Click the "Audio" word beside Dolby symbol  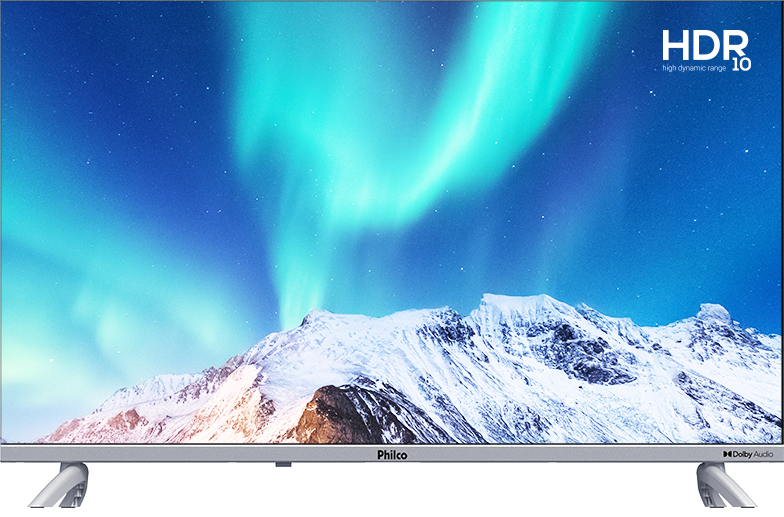tap(762, 454)
